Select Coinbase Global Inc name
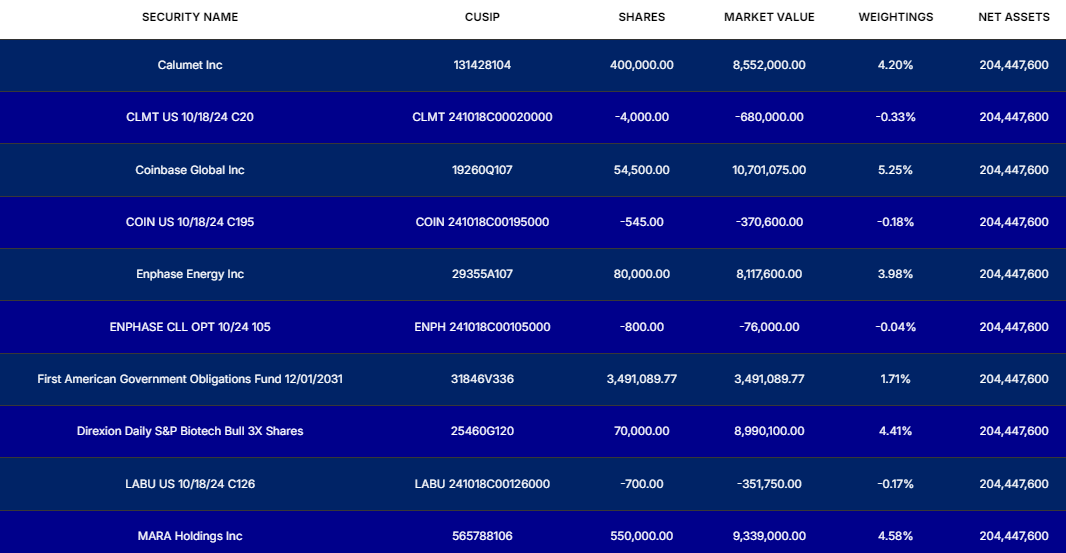This screenshot has width=1066, height=553. click(190, 170)
